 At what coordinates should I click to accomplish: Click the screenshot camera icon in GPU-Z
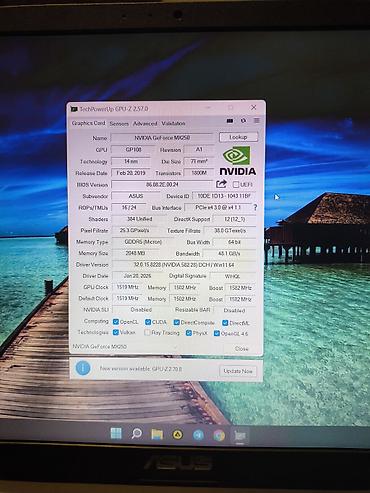[x=230, y=121]
